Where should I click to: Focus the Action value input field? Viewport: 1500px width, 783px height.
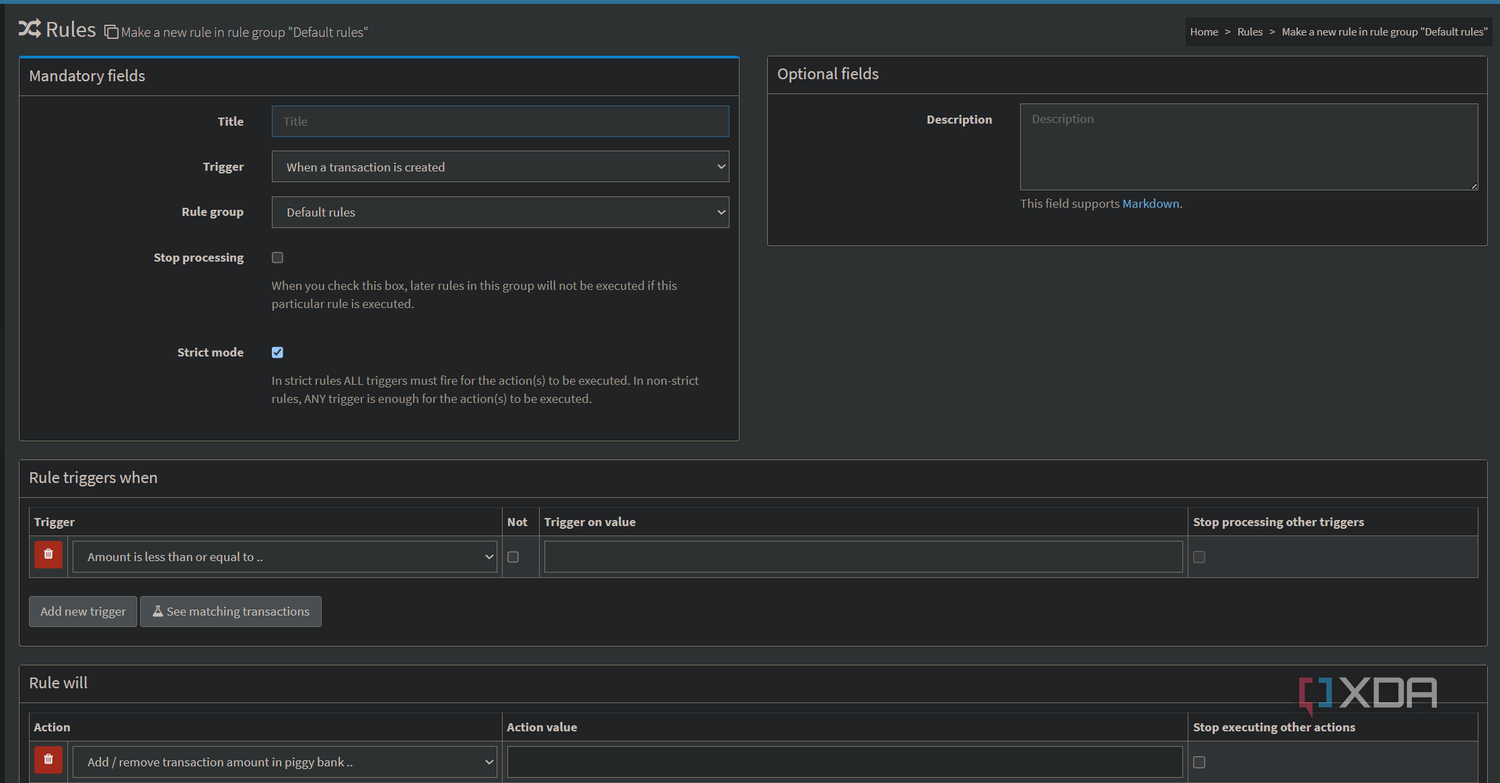pos(845,762)
